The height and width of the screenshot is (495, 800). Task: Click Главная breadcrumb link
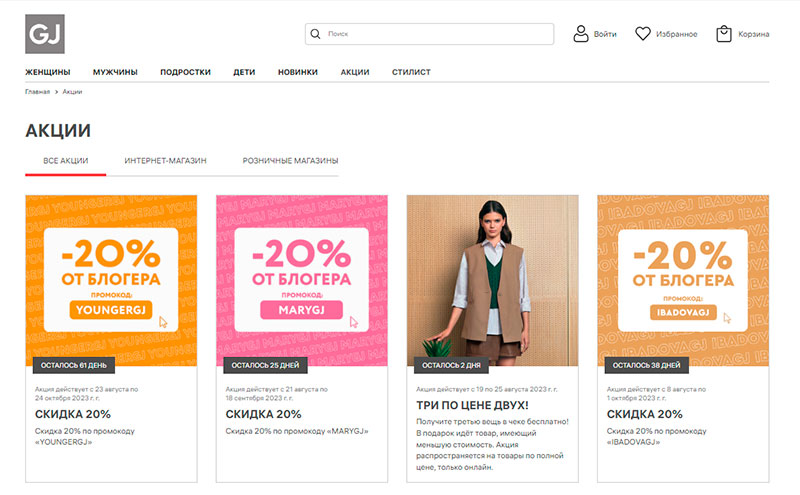click(37, 92)
